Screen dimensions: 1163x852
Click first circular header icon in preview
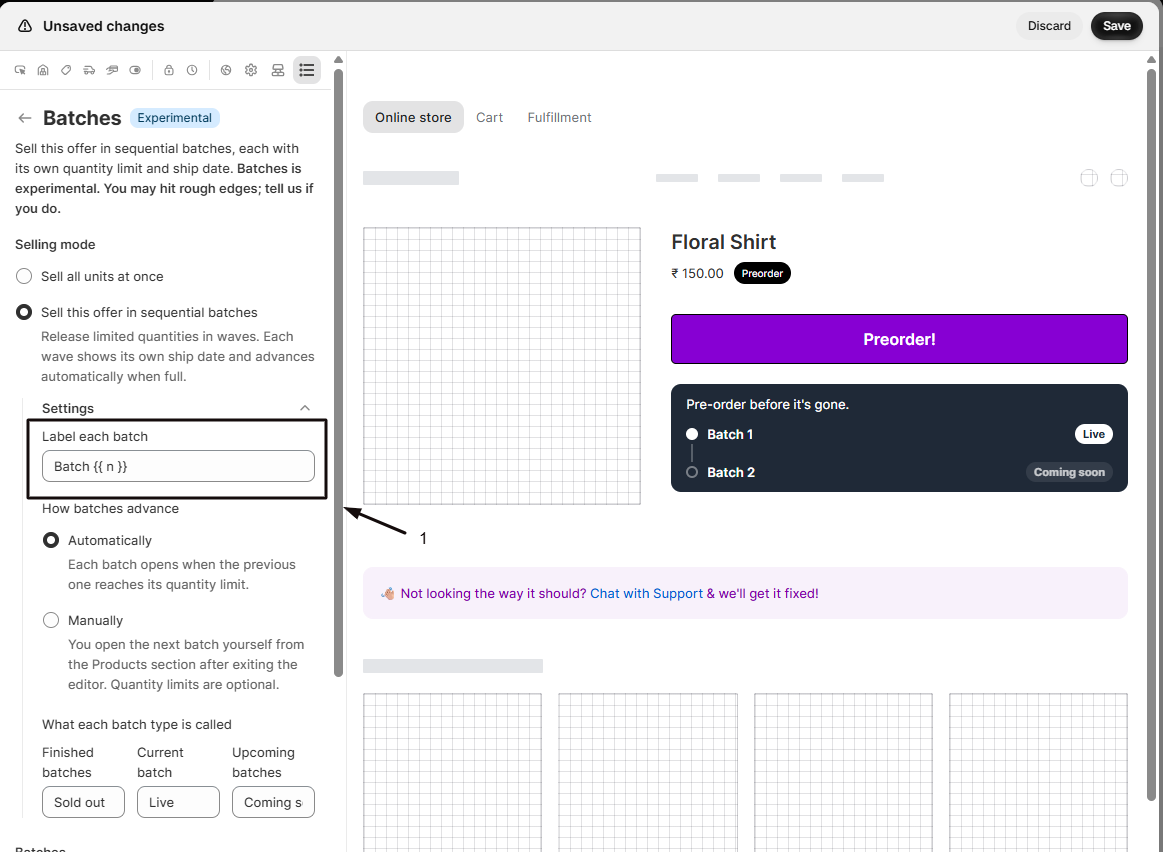(x=1089, y=178)
